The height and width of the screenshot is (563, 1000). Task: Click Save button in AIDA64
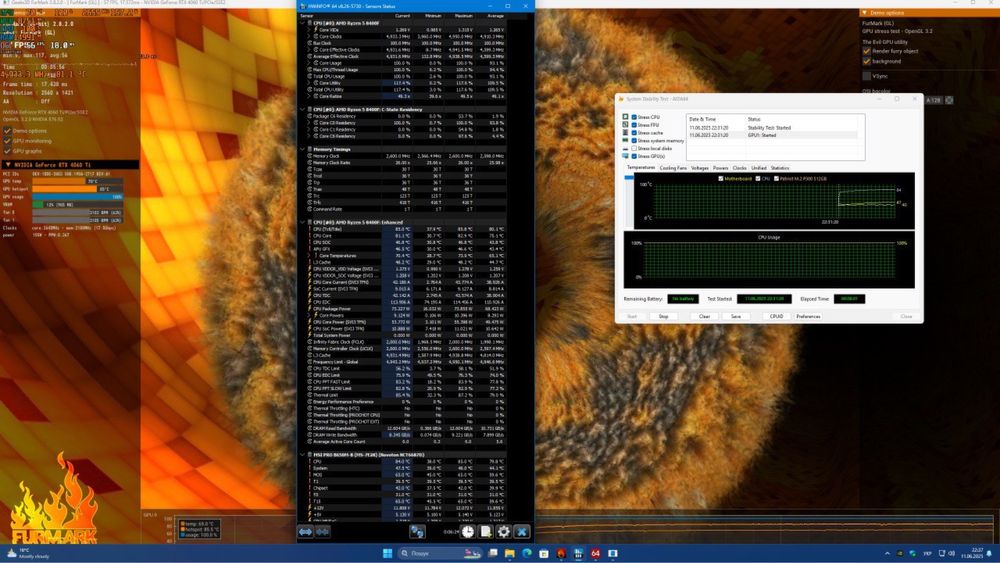coord(735,316)
